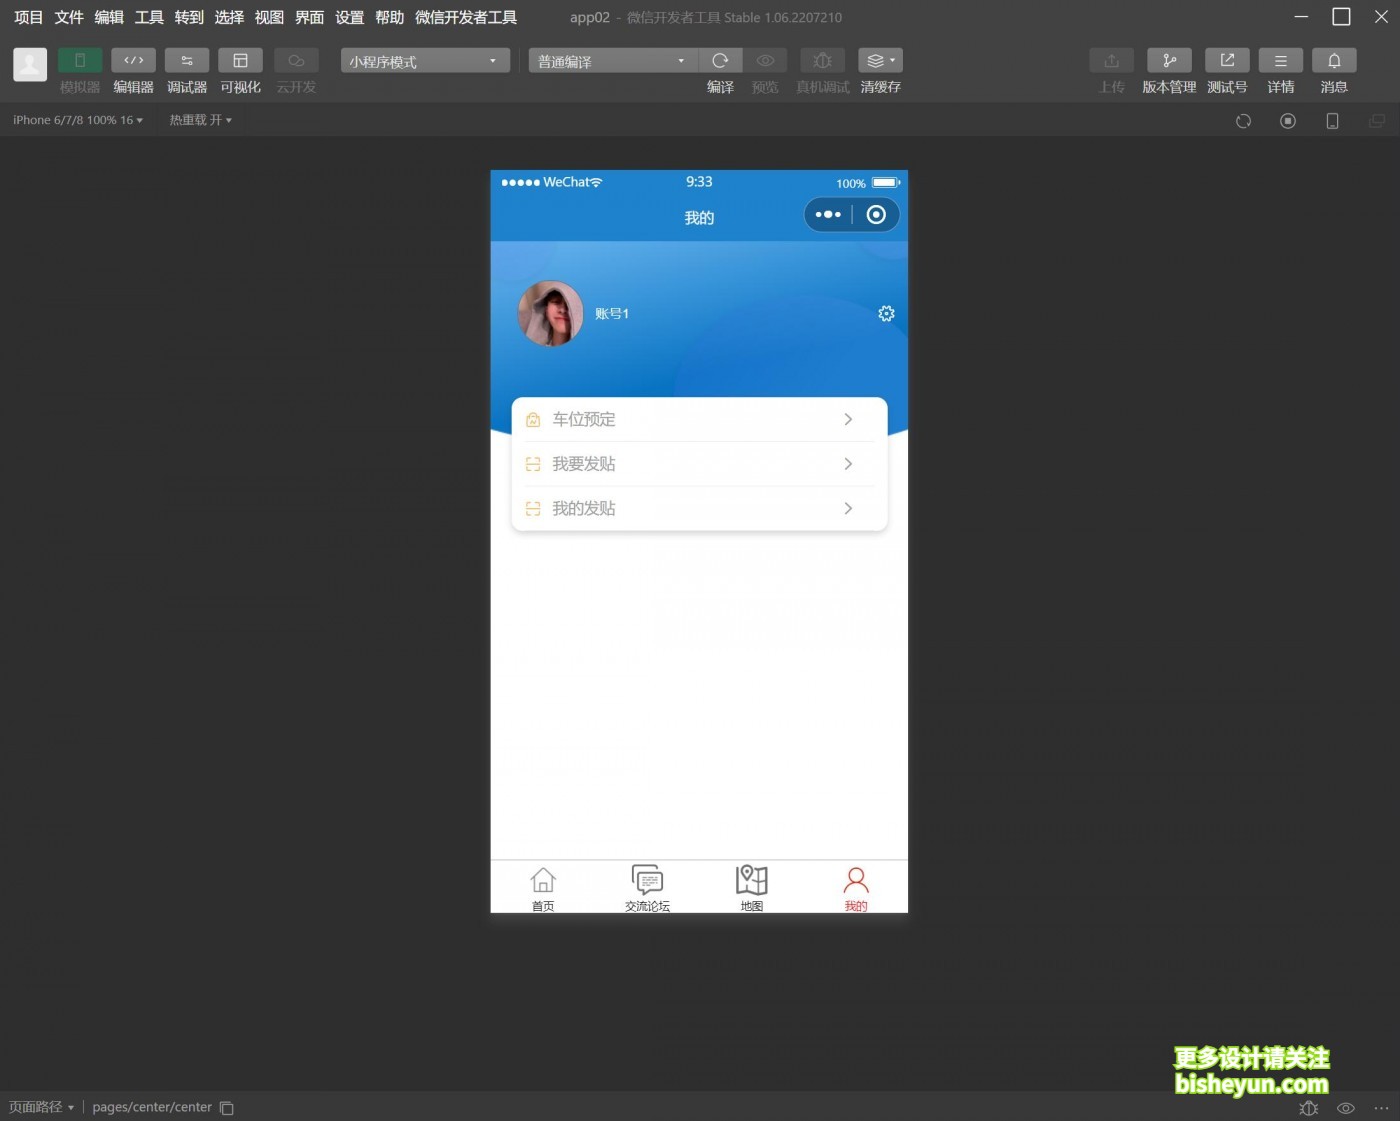The height and width of the screenshot is (1121, 1400).
Task: Toggle the editor panel button
Action: point(133,61)
